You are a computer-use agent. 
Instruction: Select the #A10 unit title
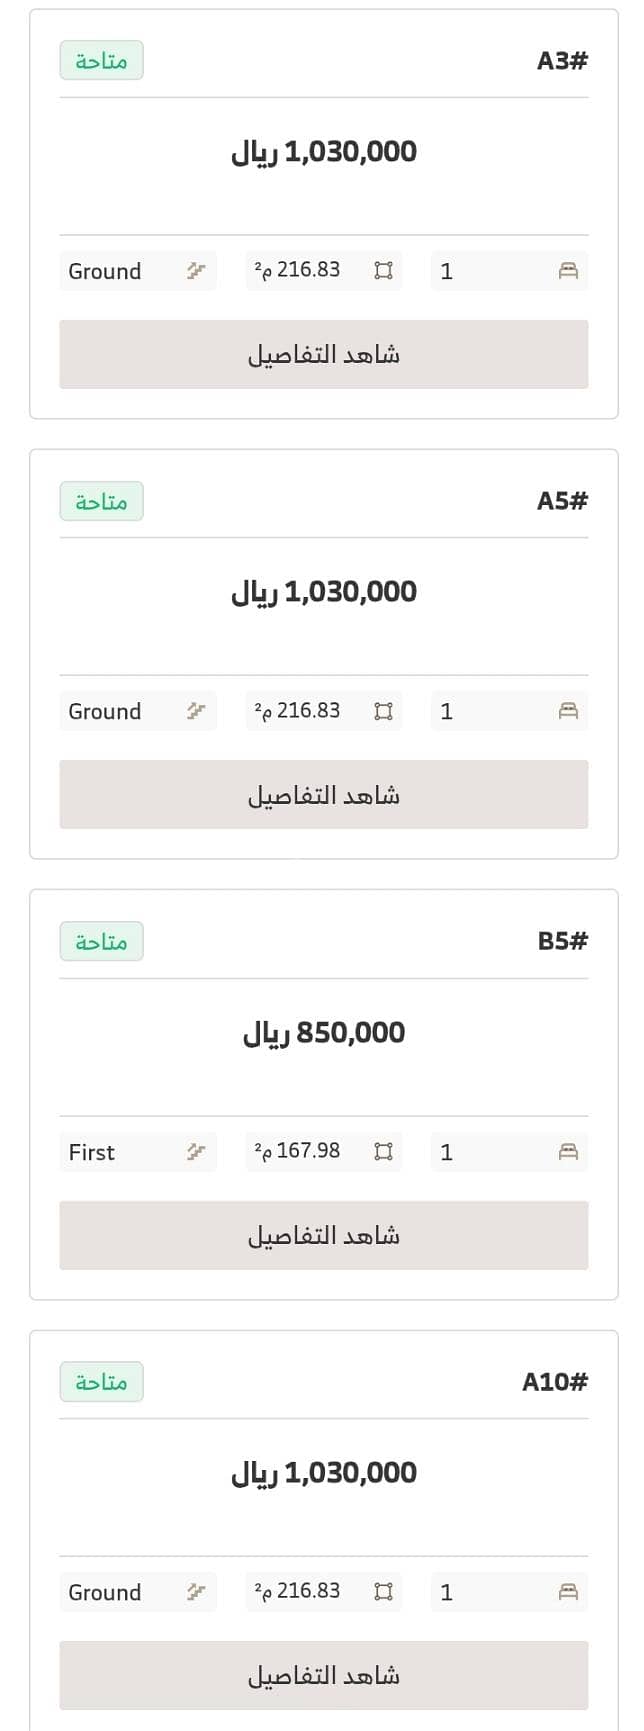555,1382
